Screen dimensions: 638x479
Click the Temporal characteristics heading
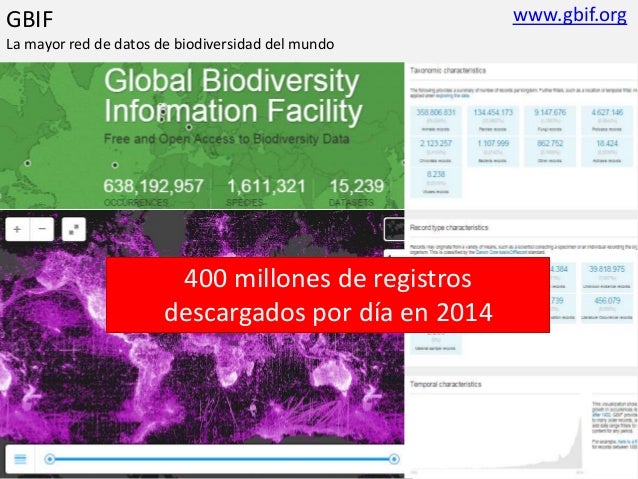[446, 384]
